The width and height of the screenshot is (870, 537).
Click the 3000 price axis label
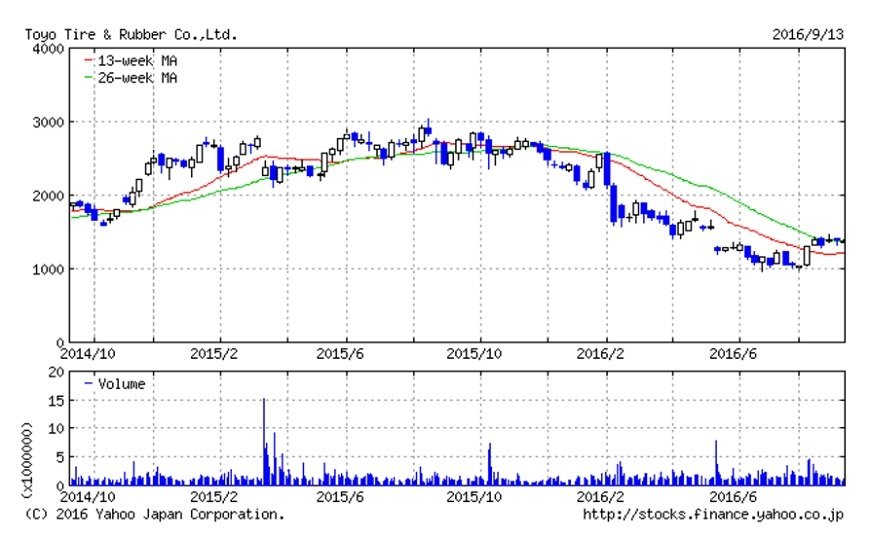pyautogui.click(x=48, y=122)
